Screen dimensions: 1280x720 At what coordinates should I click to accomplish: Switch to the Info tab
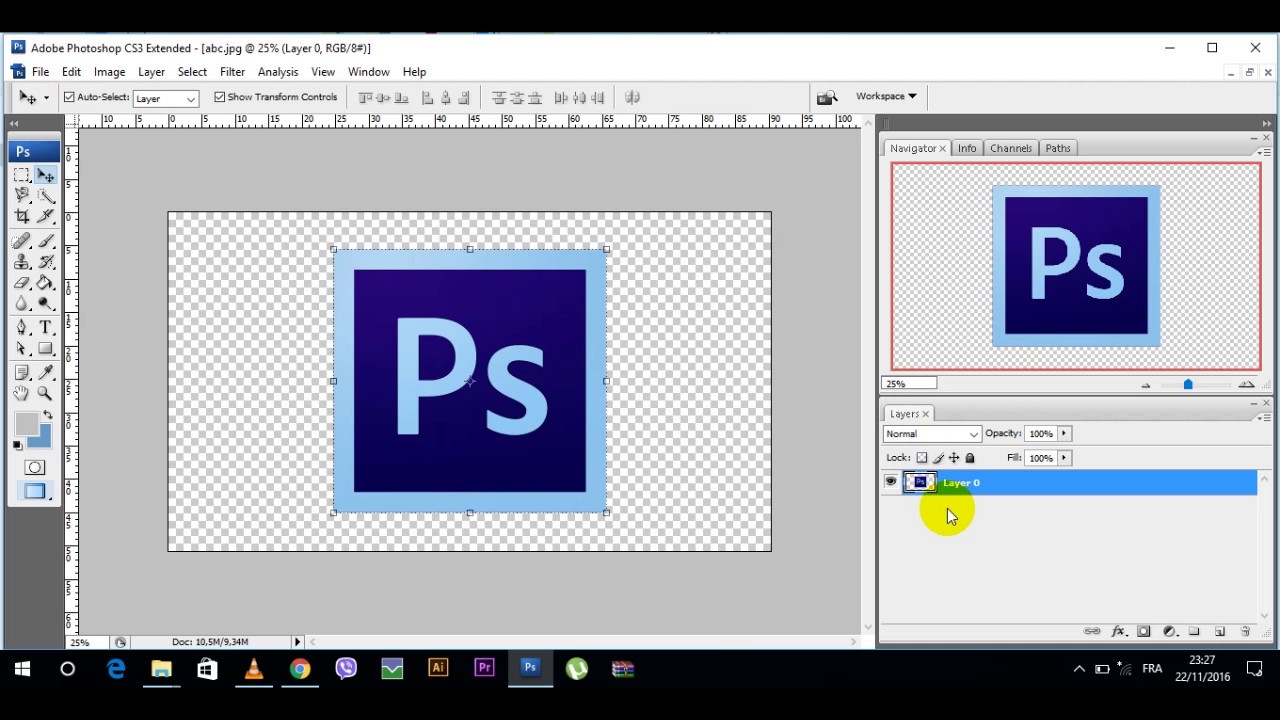click(x=967, y=148)
